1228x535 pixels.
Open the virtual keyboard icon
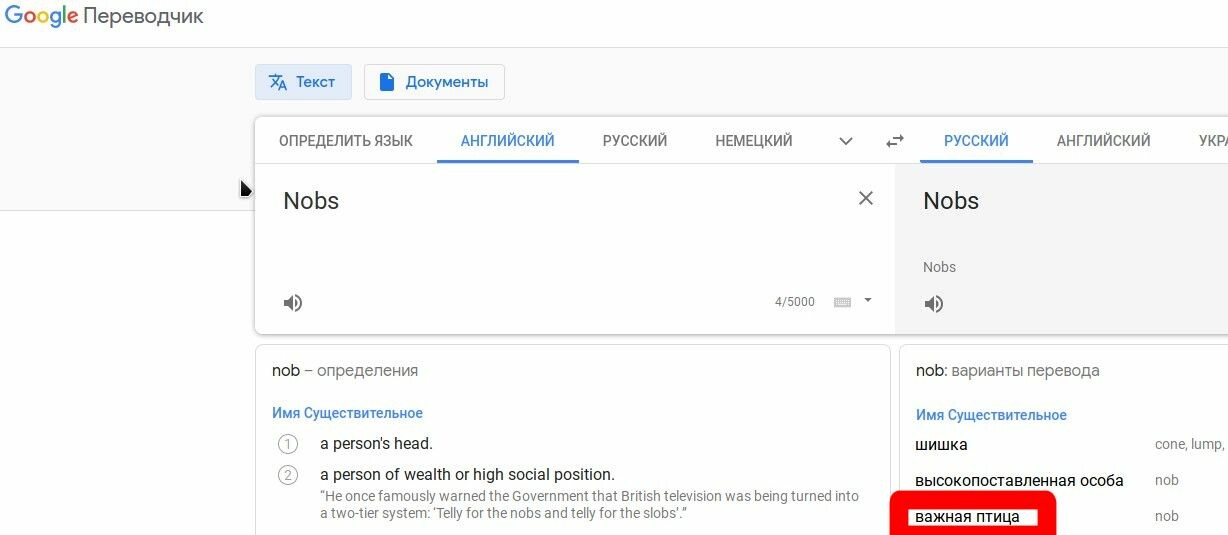[842, 302]
